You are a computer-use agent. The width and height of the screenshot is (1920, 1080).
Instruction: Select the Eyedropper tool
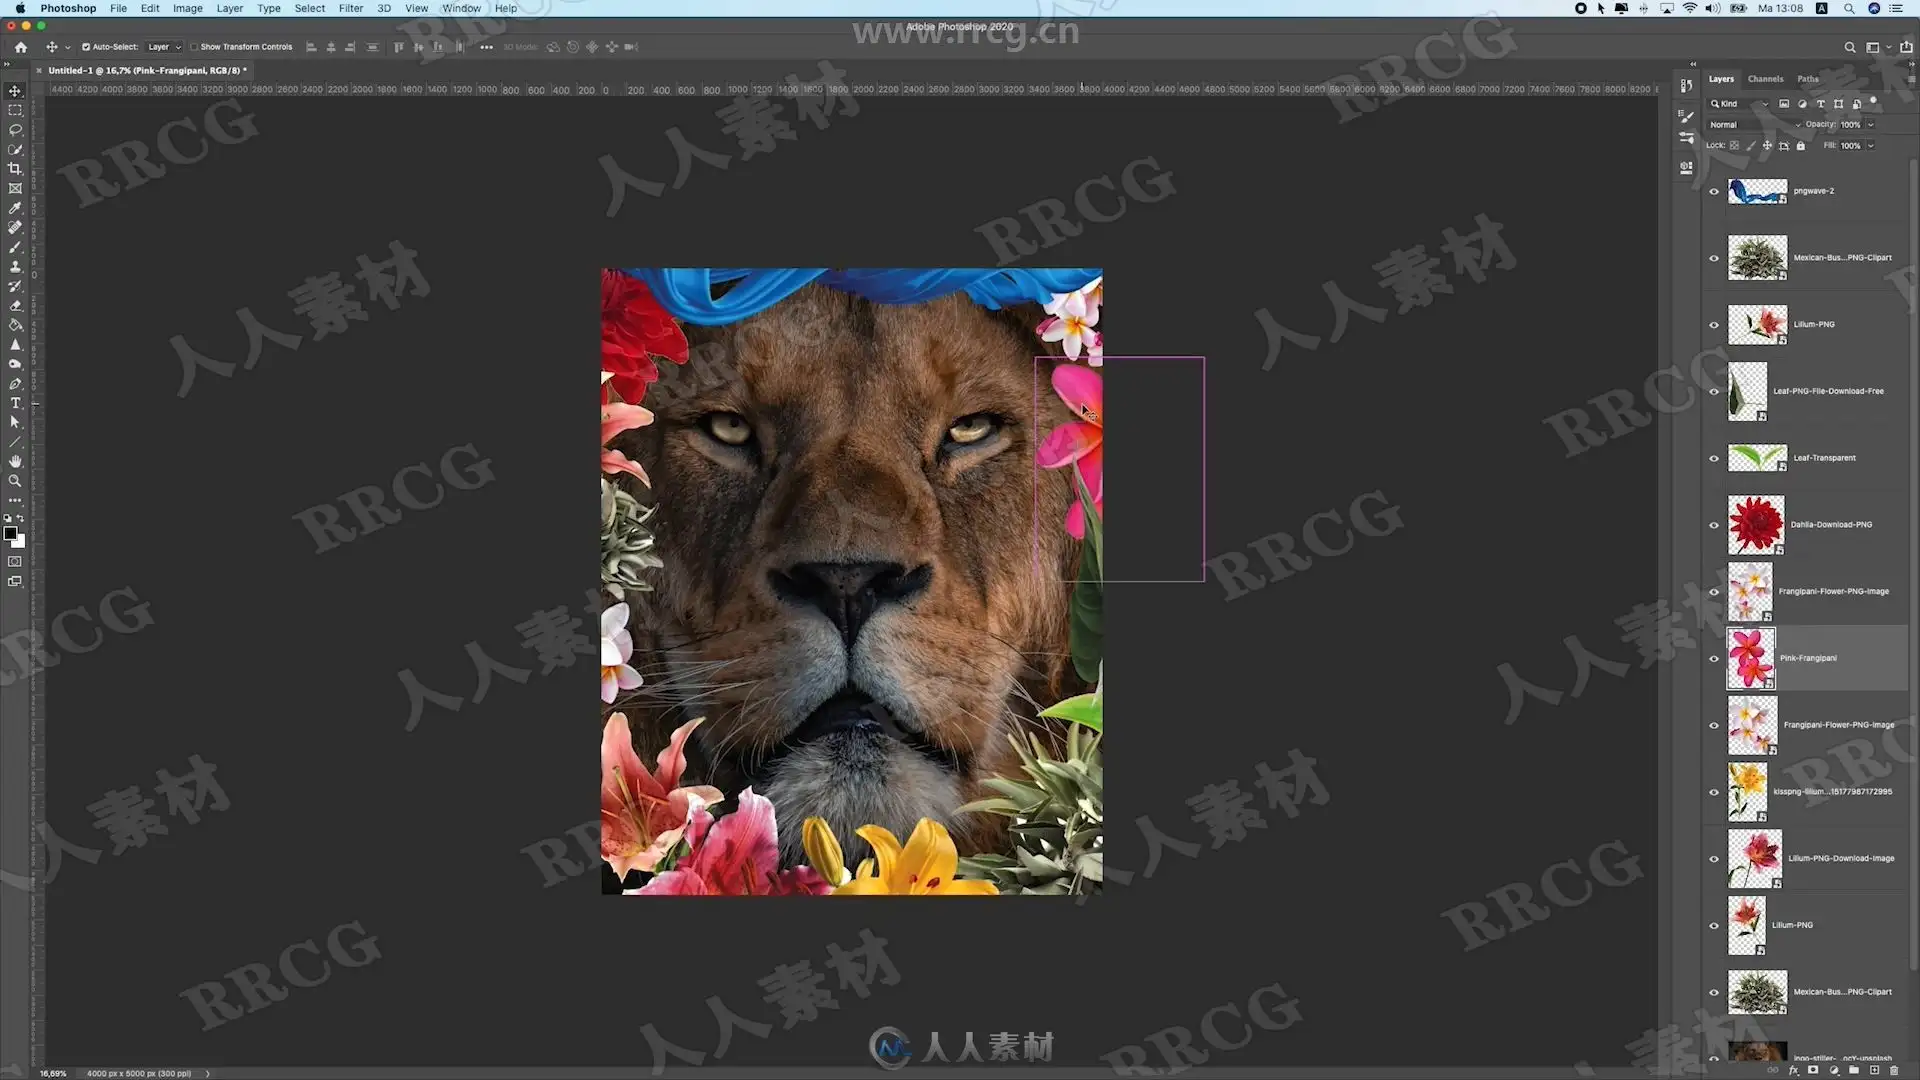click(15, 208)
